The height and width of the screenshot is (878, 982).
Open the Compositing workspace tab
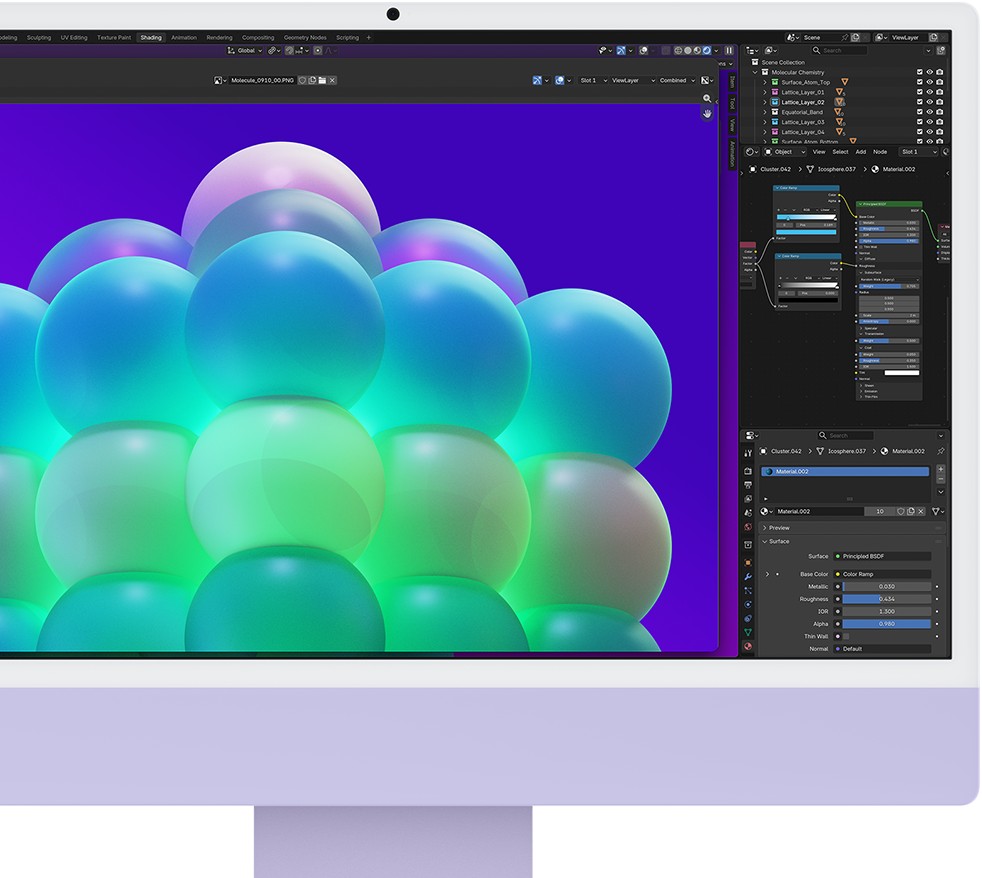click(x=258, y=38)
